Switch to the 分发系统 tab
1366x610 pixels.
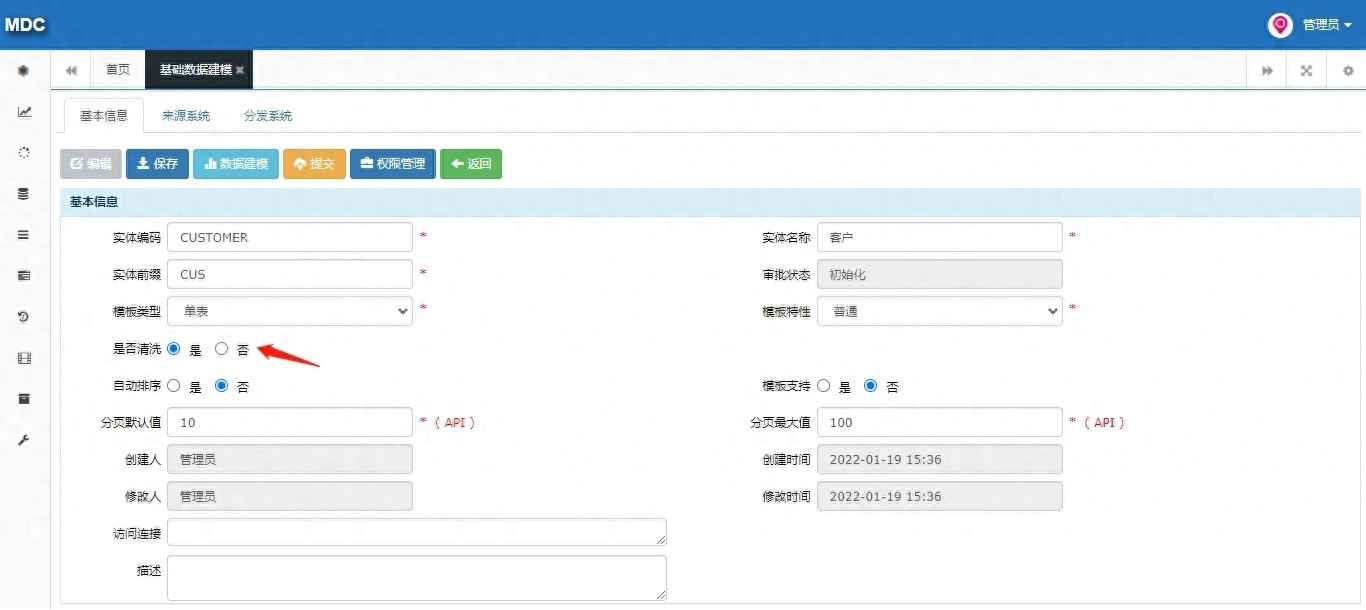pos(268,116)
